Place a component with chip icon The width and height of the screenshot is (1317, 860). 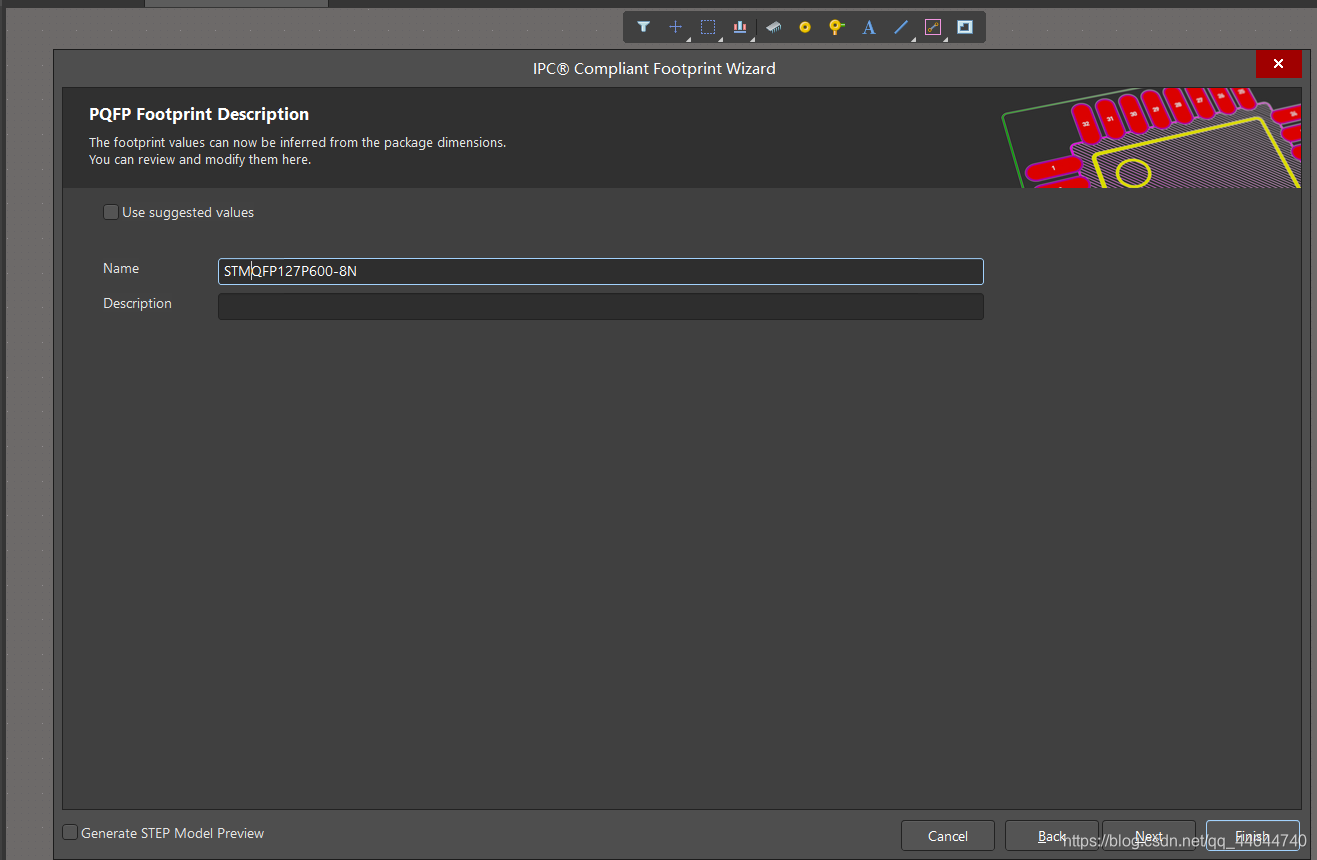[773, 27]
